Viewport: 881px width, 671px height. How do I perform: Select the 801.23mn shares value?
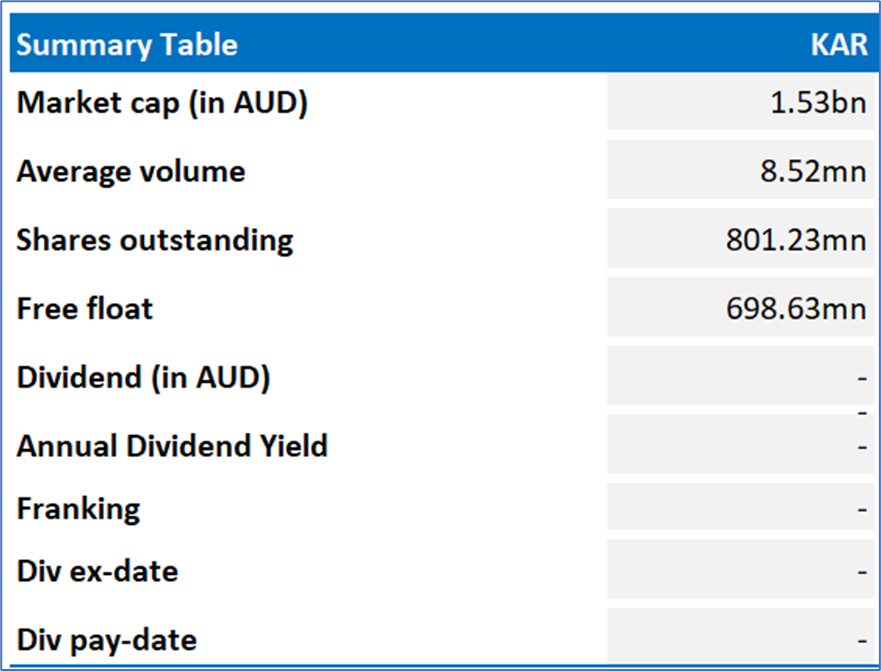pos(796,240)
